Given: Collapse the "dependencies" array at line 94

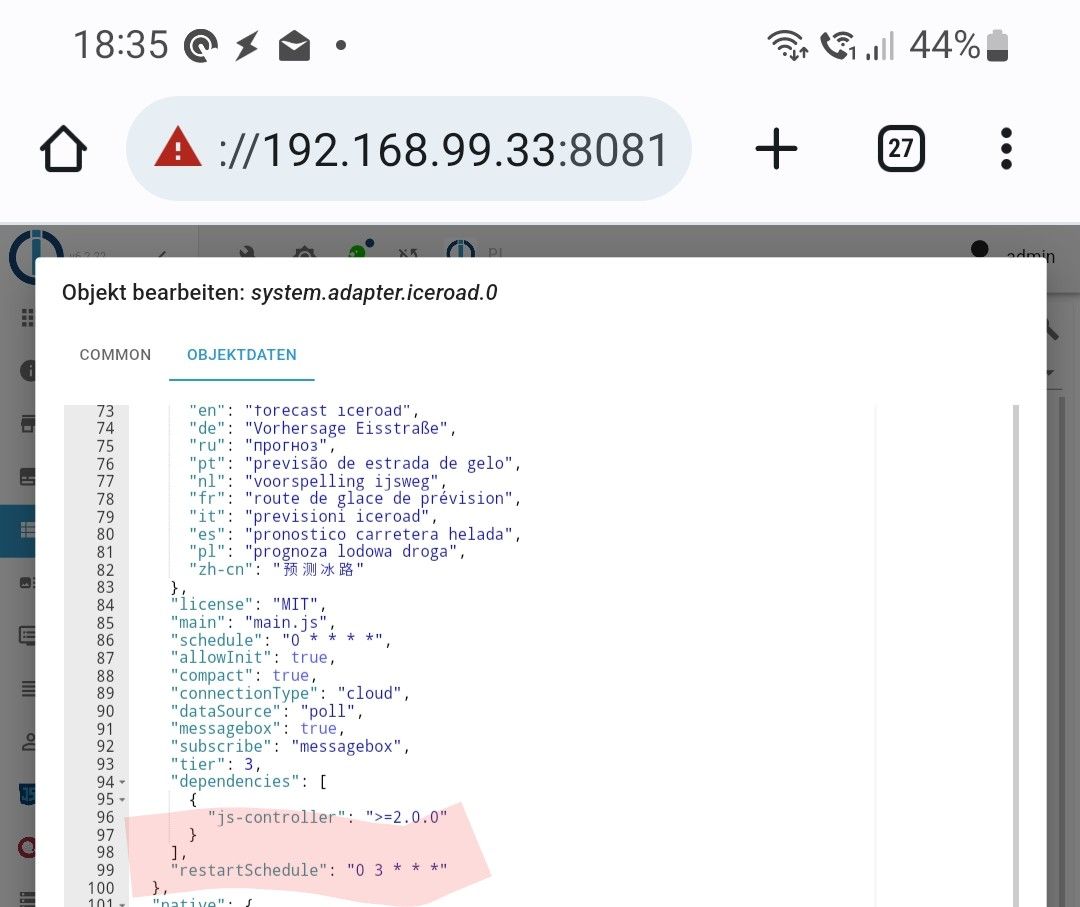Looking at the screenshot, I should point(122,782).
